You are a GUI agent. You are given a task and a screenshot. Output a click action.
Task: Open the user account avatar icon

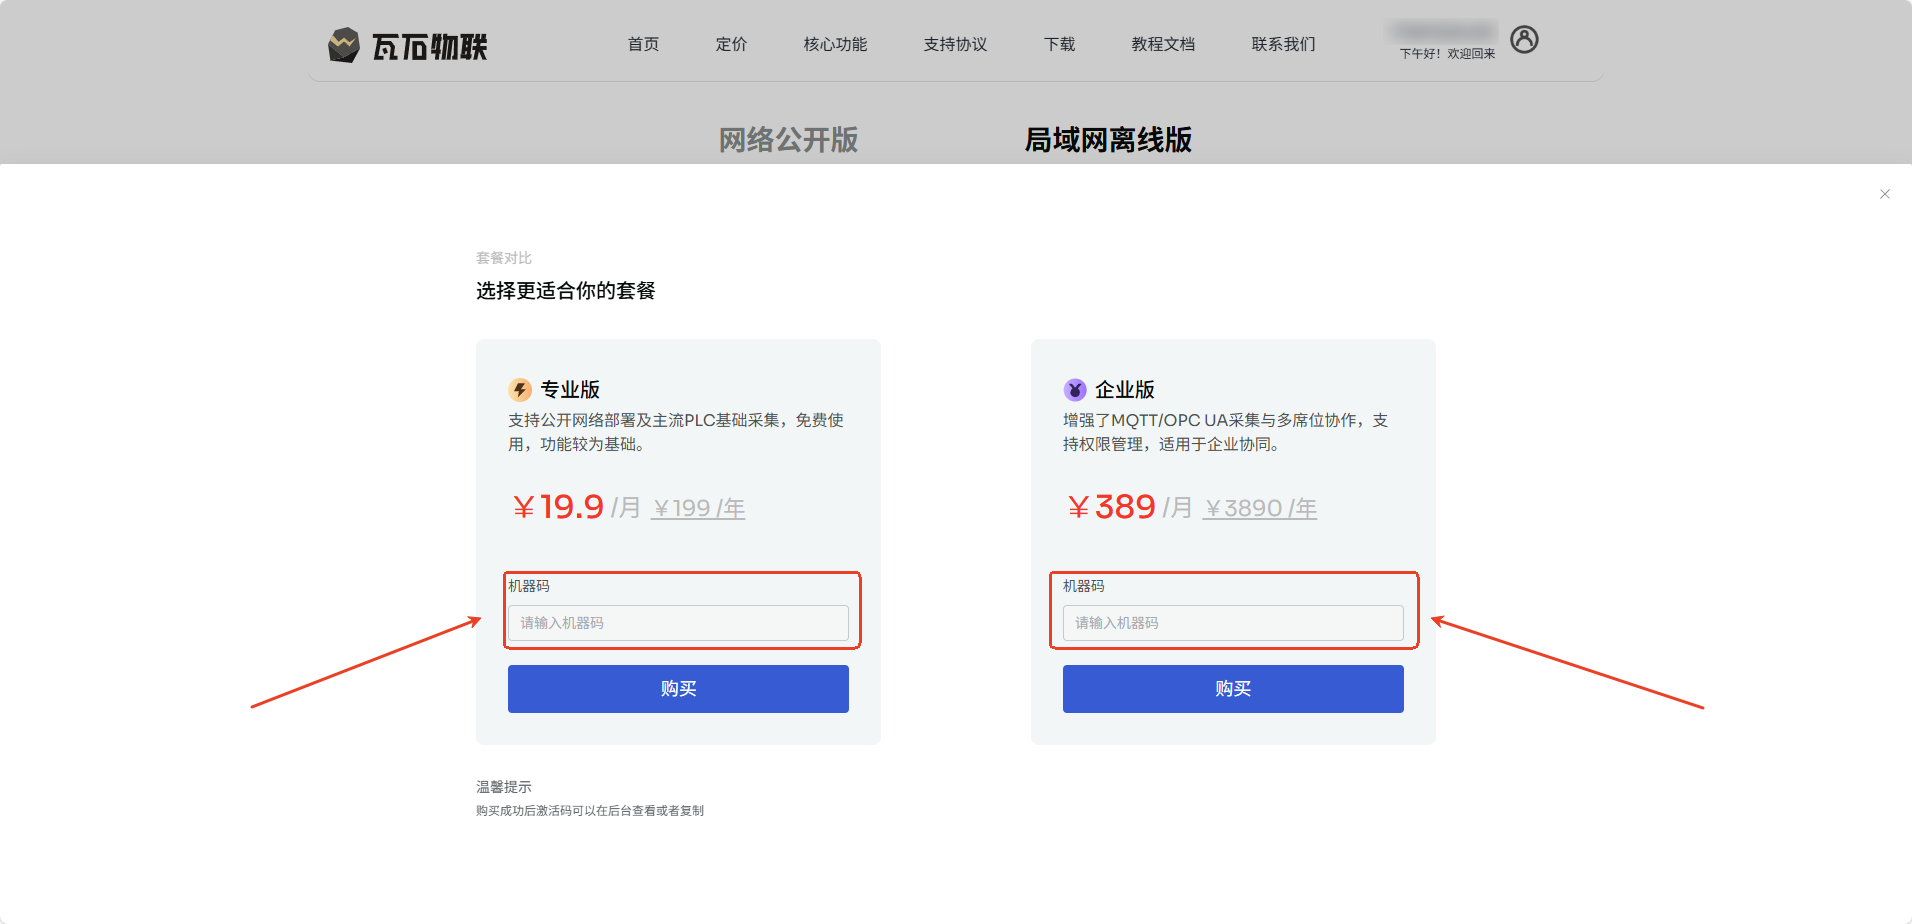click(x=1524, y=40)
